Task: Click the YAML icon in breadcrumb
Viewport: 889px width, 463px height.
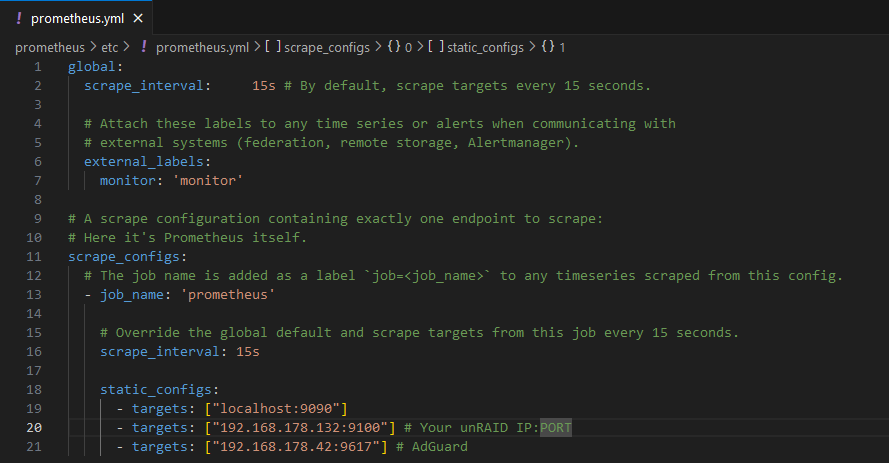Action: pyautogui.click(x=144, y=46)
